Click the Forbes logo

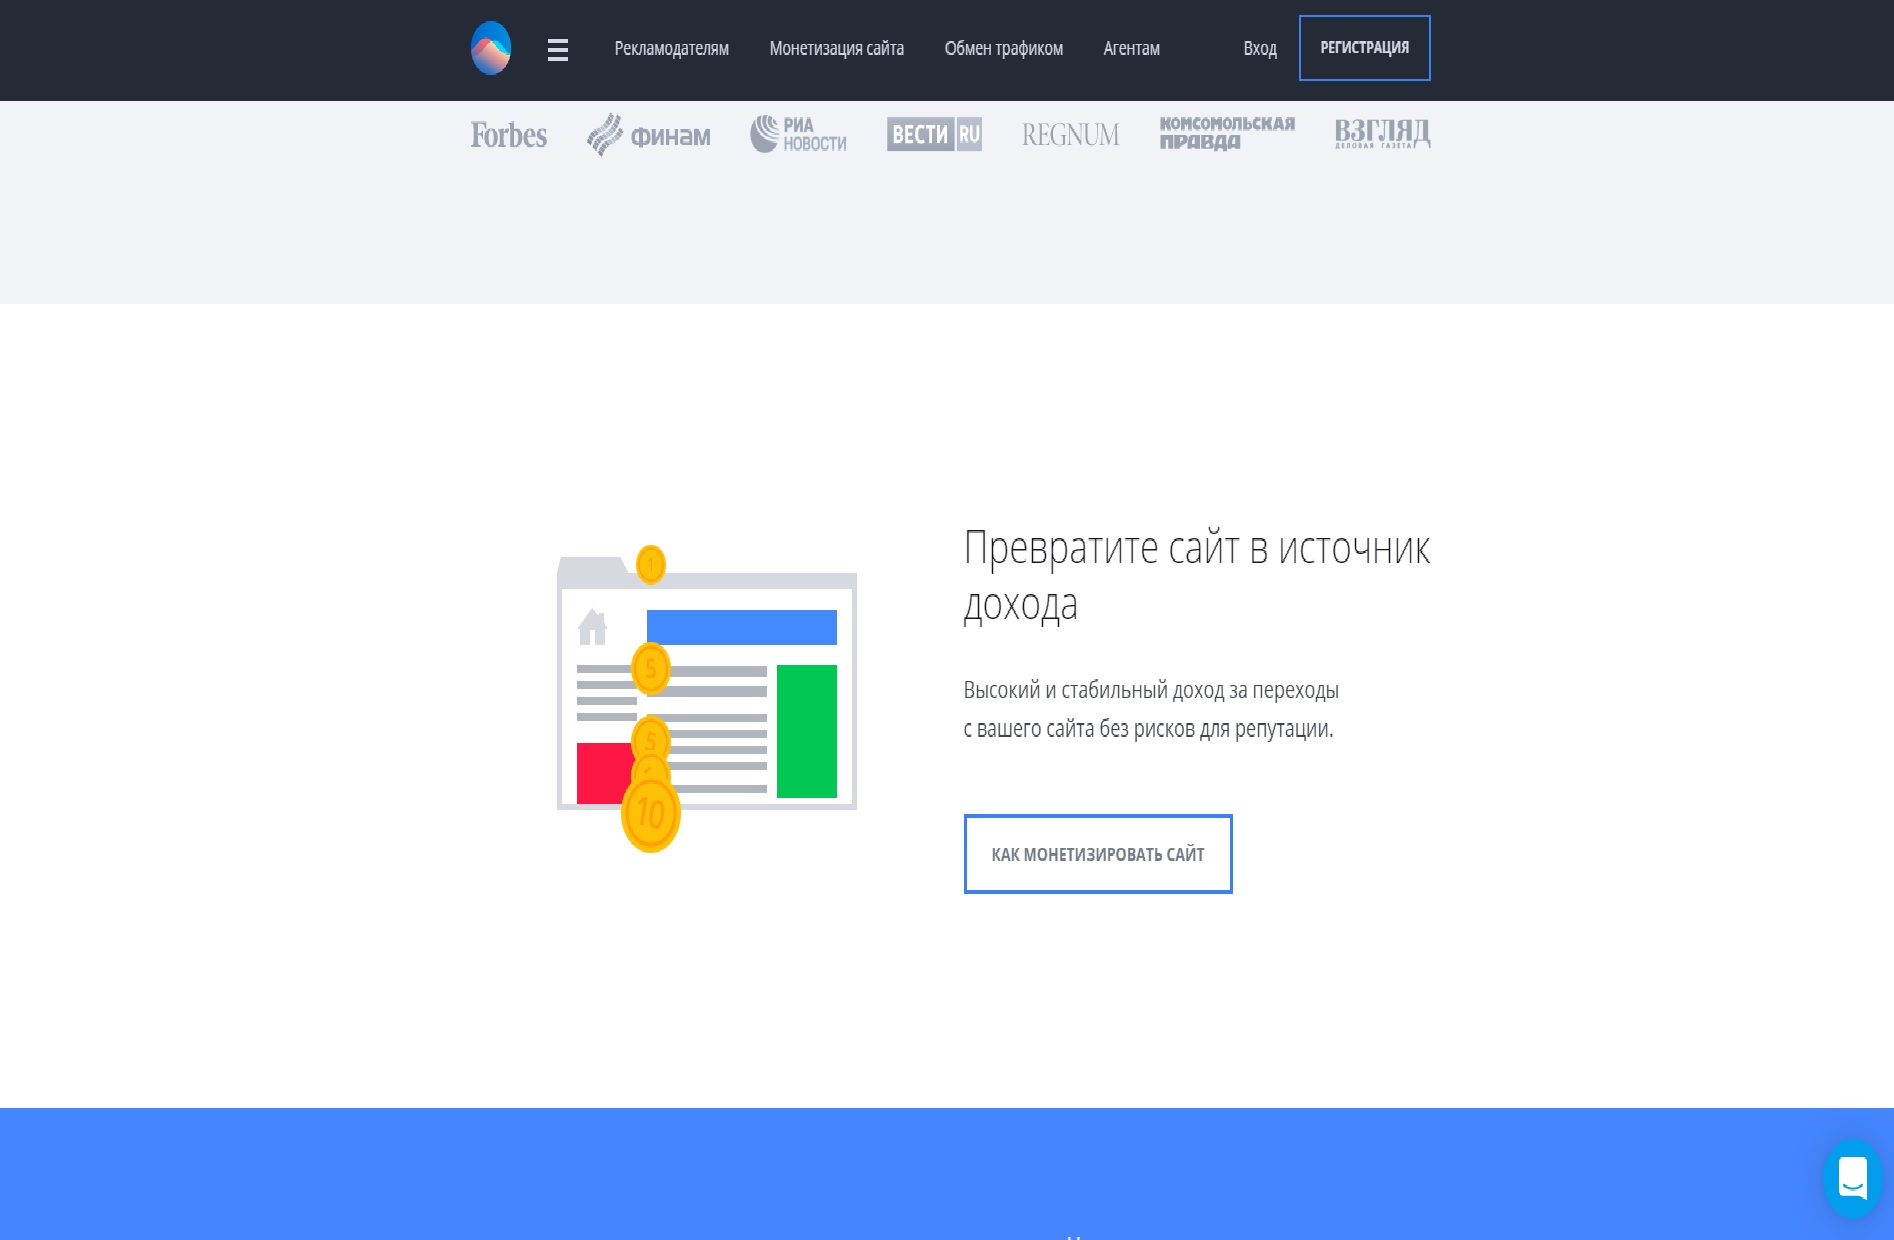509,135
